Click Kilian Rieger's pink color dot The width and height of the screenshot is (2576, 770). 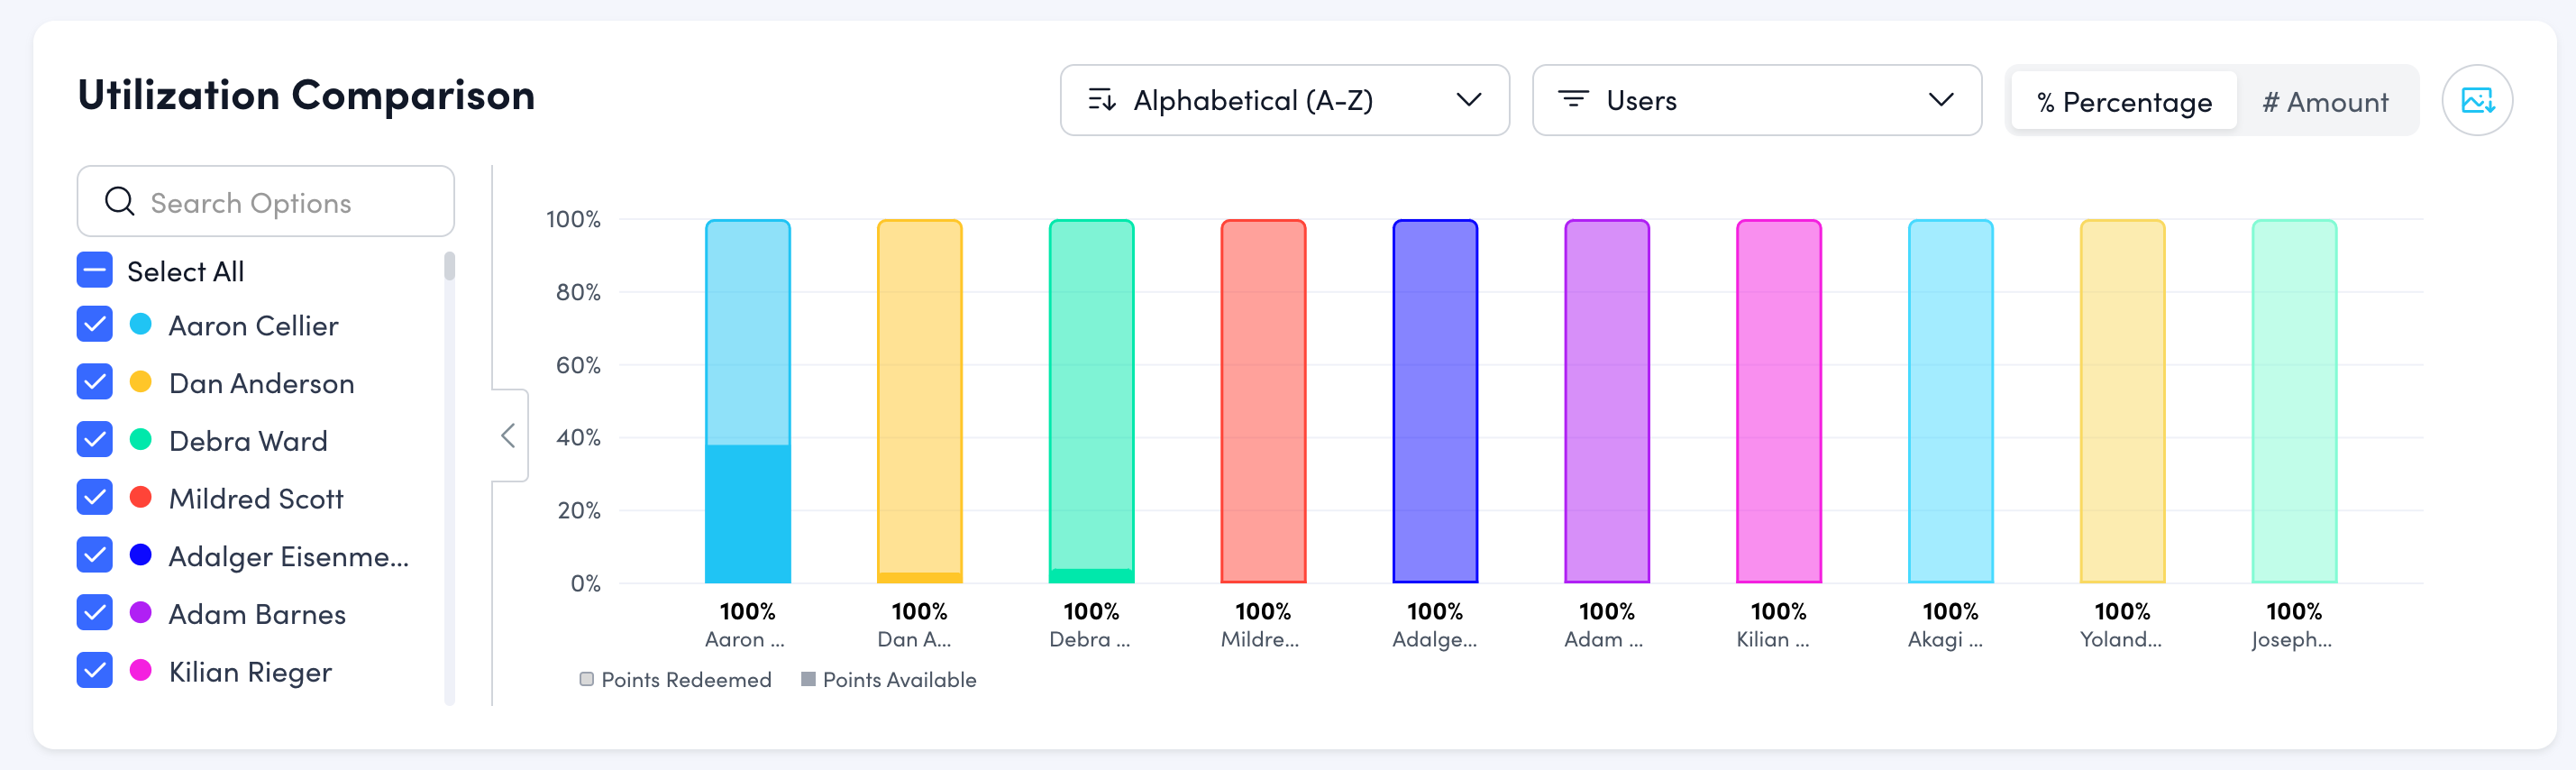click(141, 671)
